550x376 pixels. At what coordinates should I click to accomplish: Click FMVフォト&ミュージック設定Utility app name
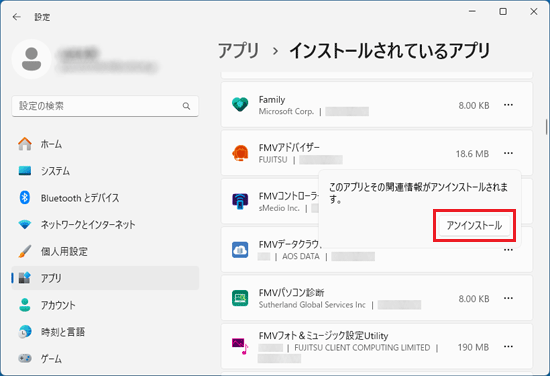323,336
